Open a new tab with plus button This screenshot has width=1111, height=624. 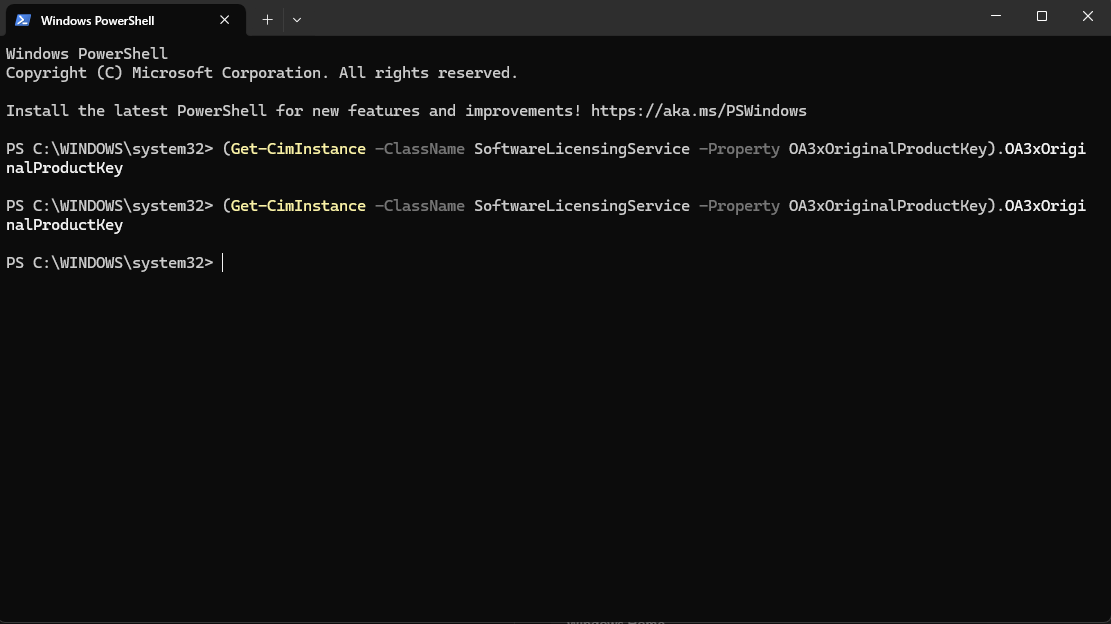pos(267,20)
